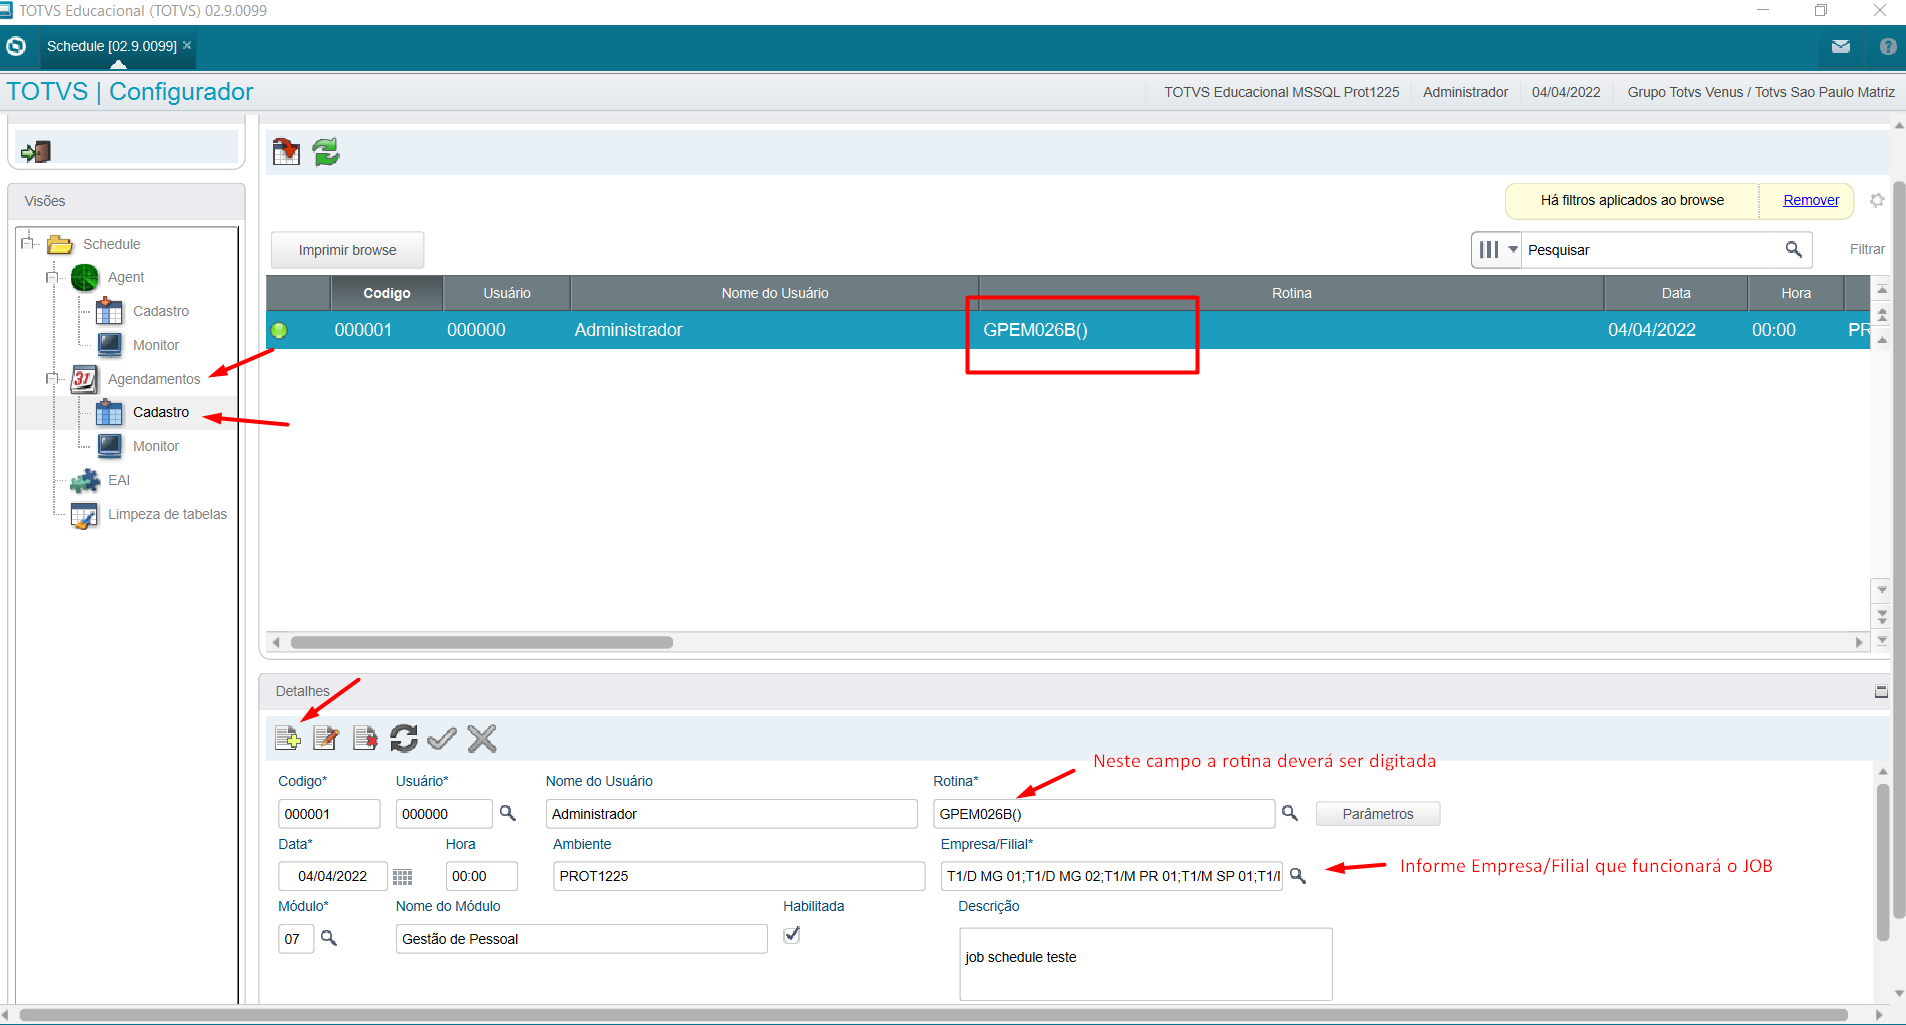Click into Pesquisar search field
The height and width of the screenshot is (1025, 1906).
pyautogui.click(x=1653, y=249)
